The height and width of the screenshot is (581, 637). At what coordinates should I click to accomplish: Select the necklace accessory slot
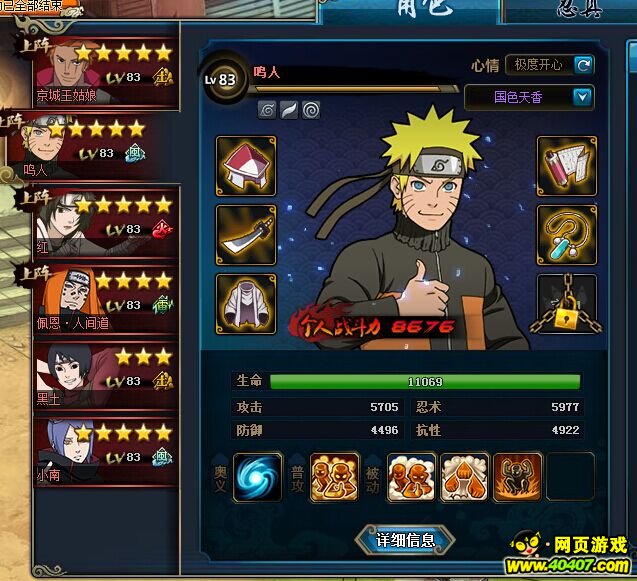[x=567, y=235]
